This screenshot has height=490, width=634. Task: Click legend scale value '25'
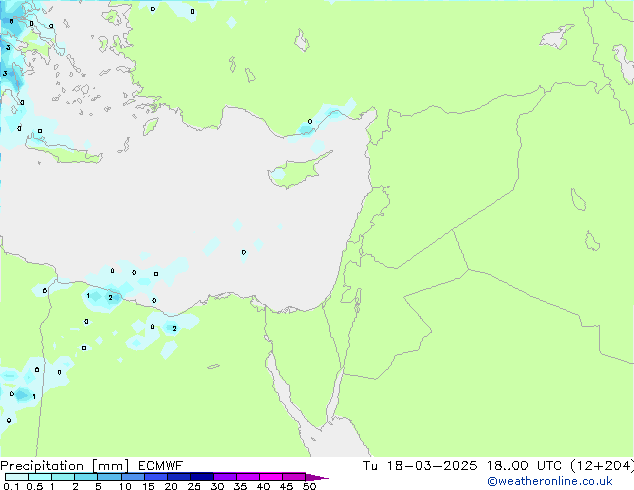pos(194,486)
